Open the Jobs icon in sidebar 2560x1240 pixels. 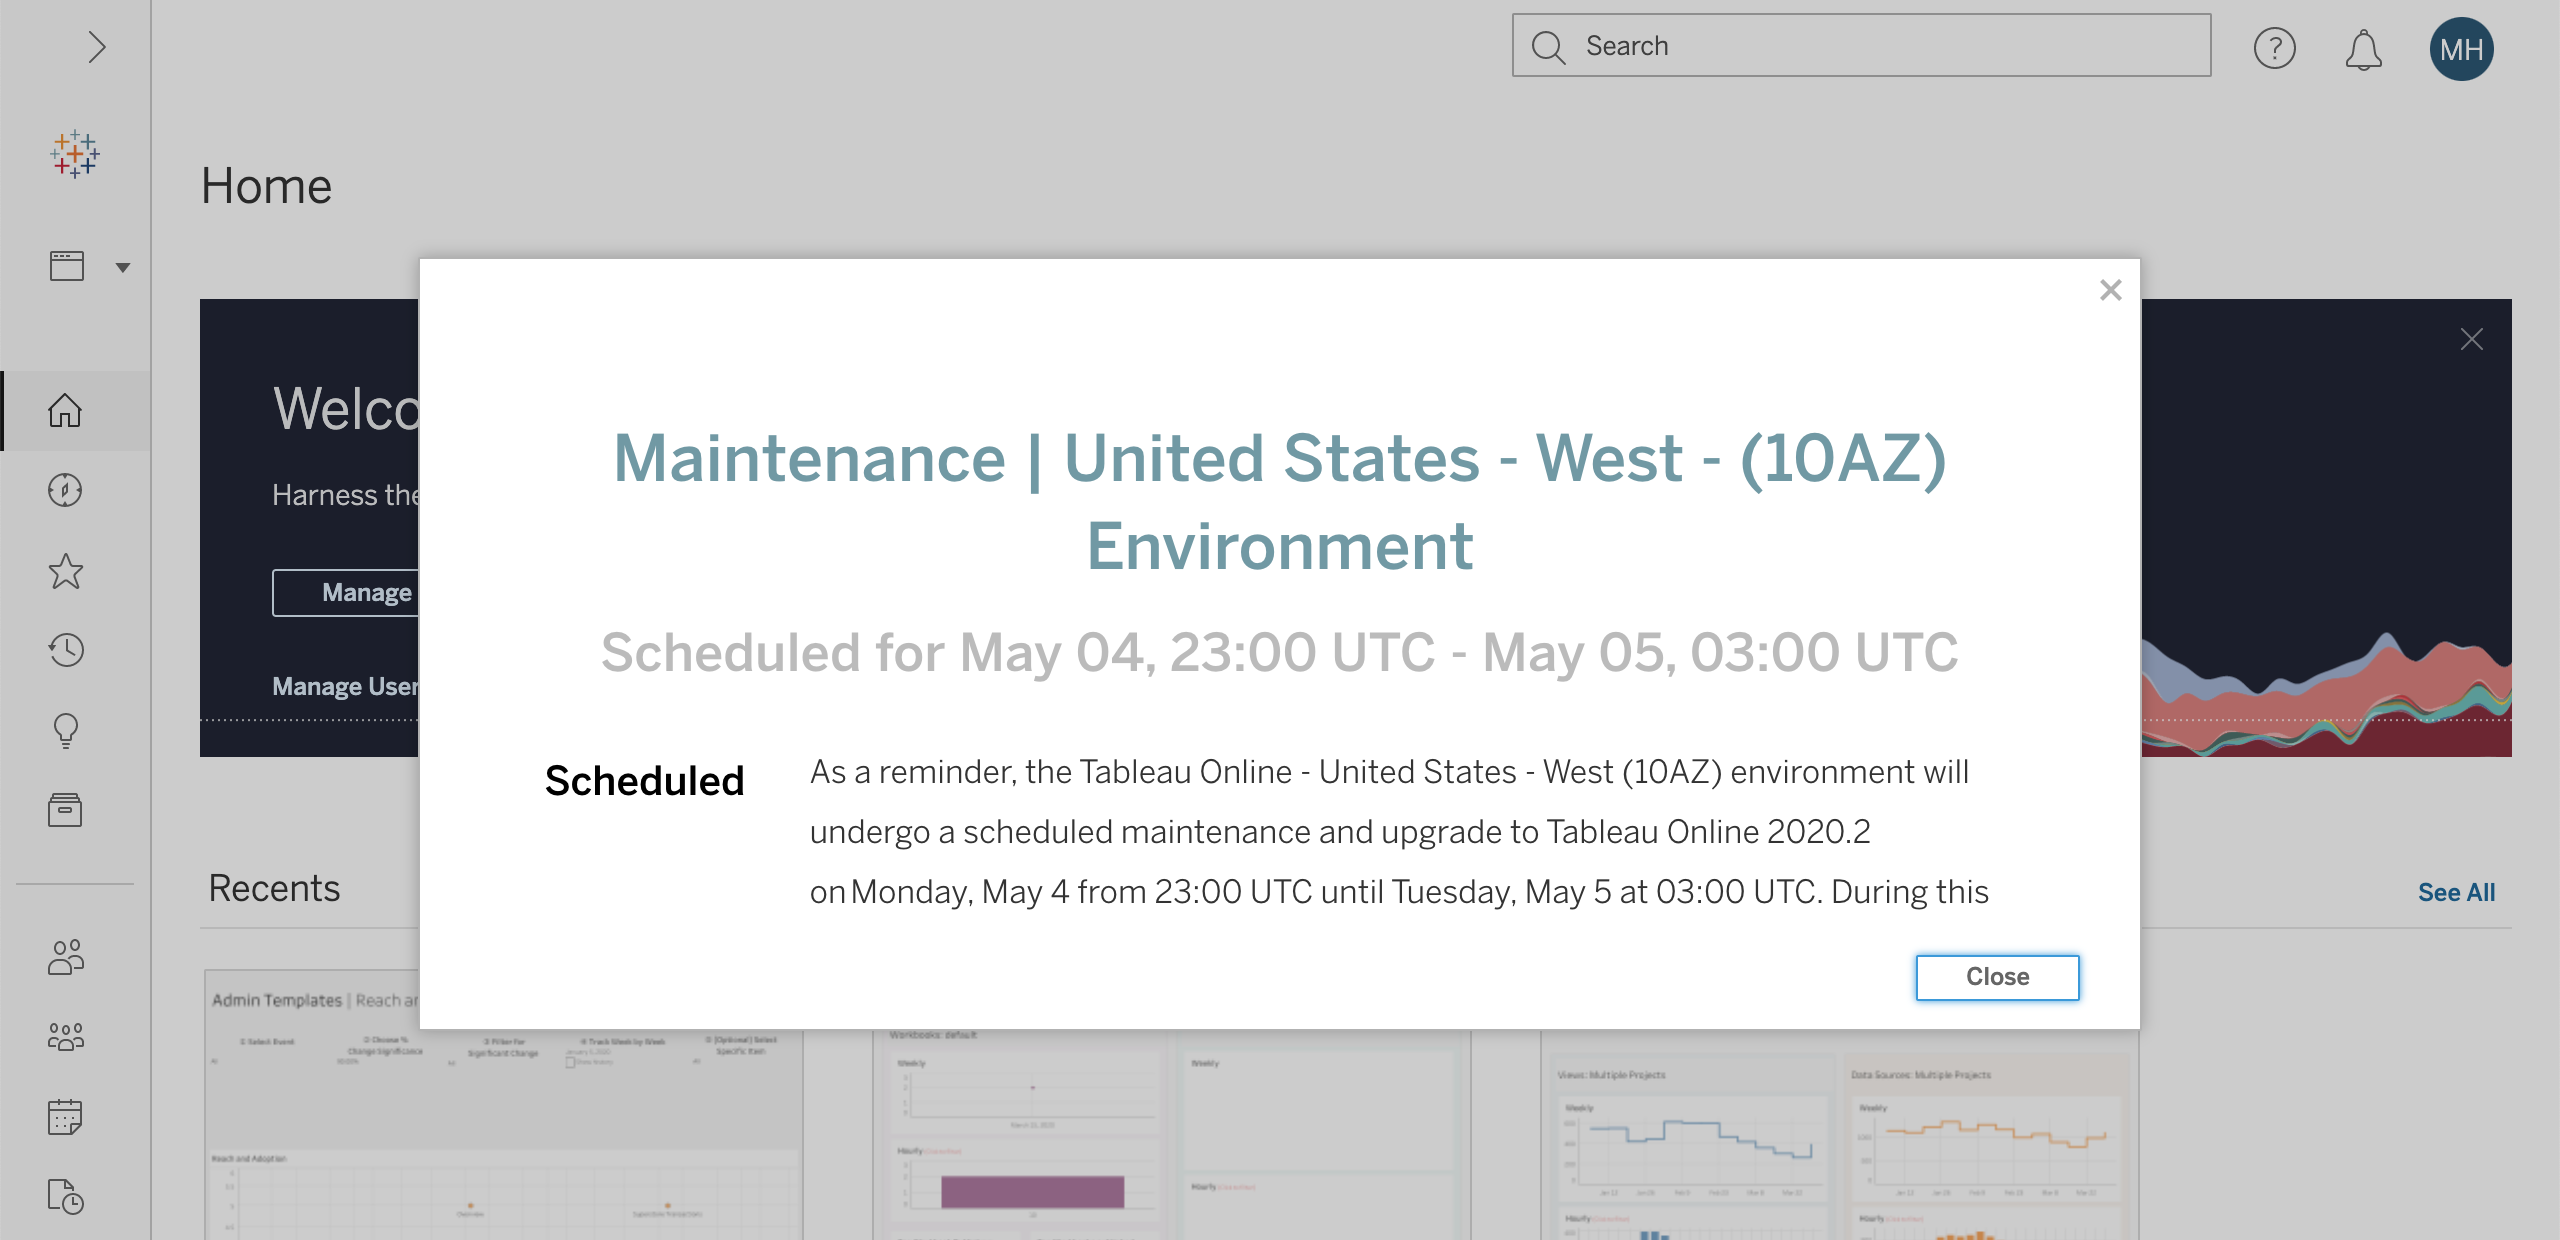click(66, 1197)
